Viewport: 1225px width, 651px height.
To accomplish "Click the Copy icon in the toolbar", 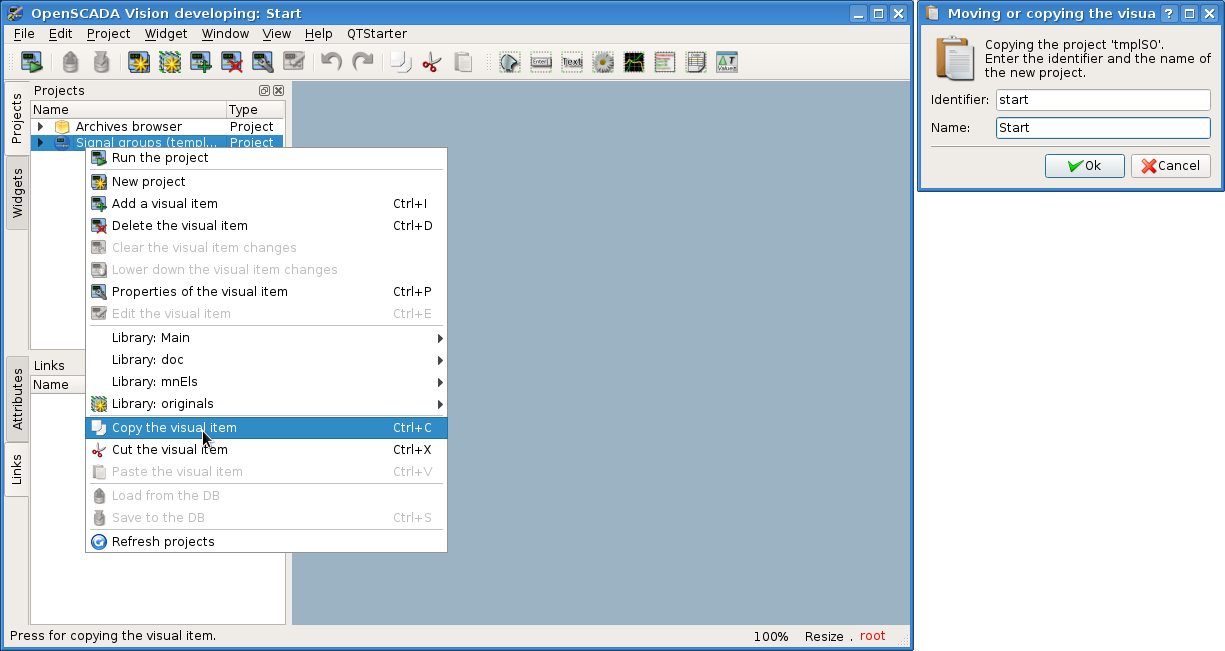I will 401,62.
